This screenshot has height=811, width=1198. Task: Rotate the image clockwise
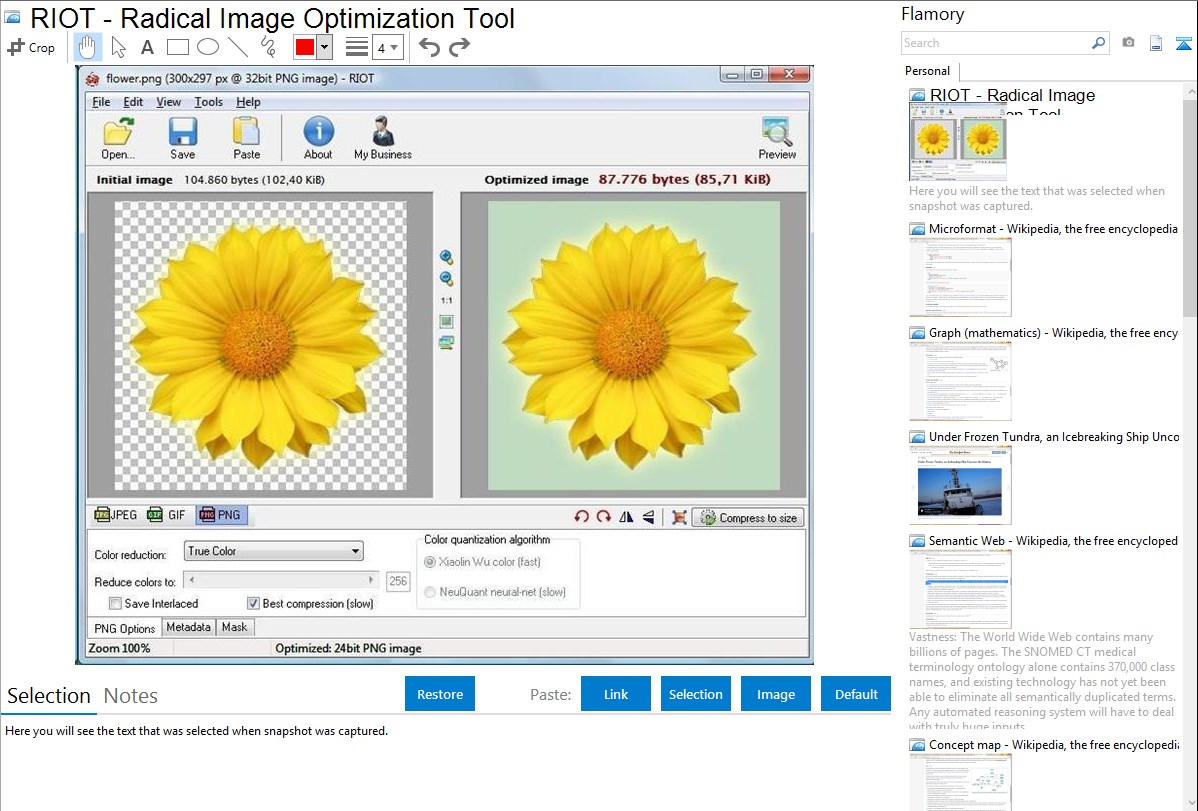click(x=604, y=517)
